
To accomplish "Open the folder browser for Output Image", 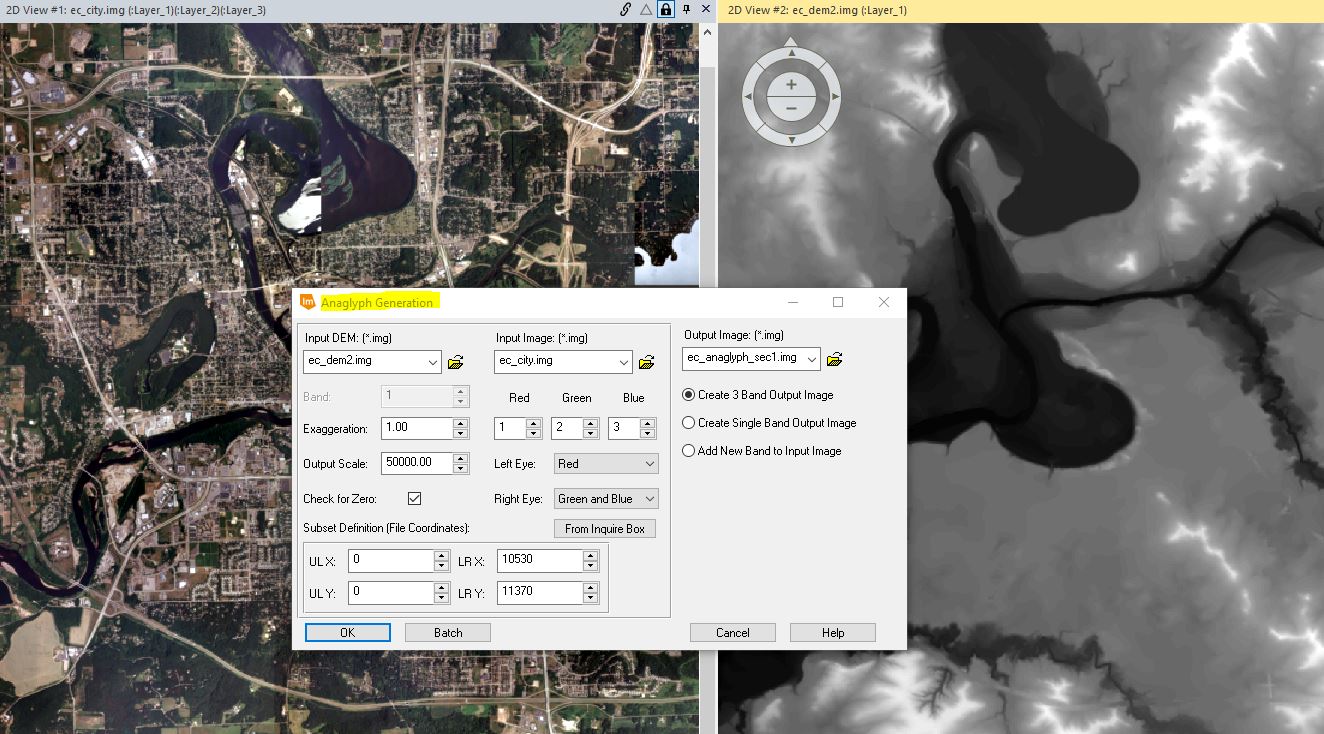I will pyautogui.click(x=836, y=358).
